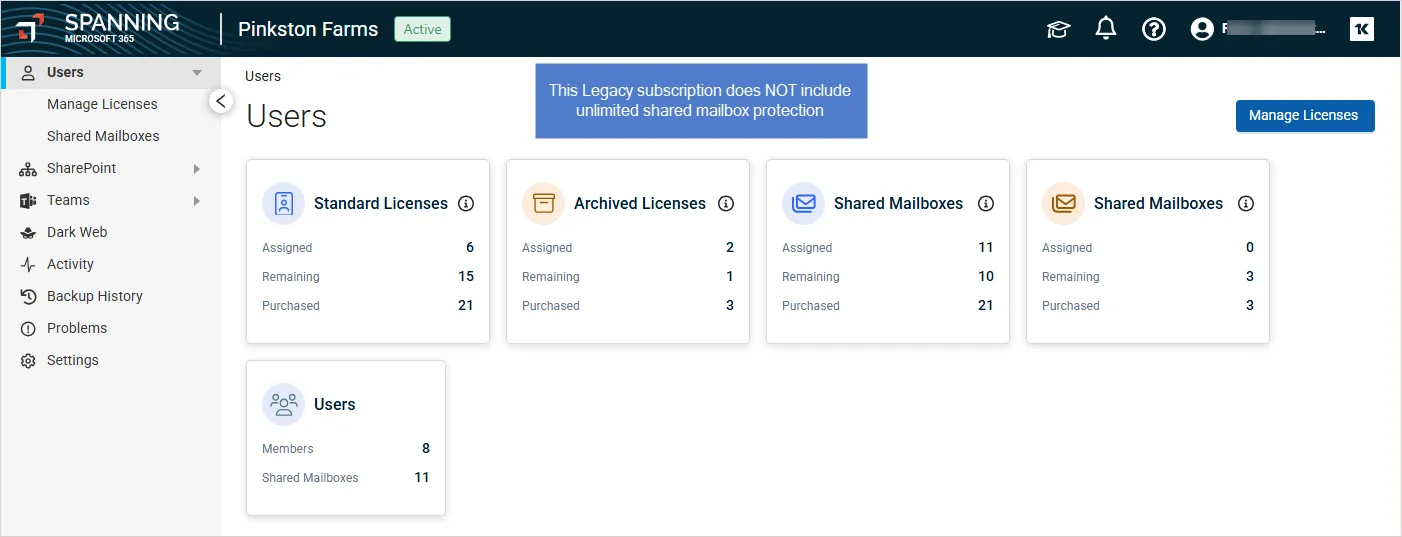This screenshot has height=537, width=1402.
Task: Open the graduation cap training icon
Action: [x=1058, y=29]
